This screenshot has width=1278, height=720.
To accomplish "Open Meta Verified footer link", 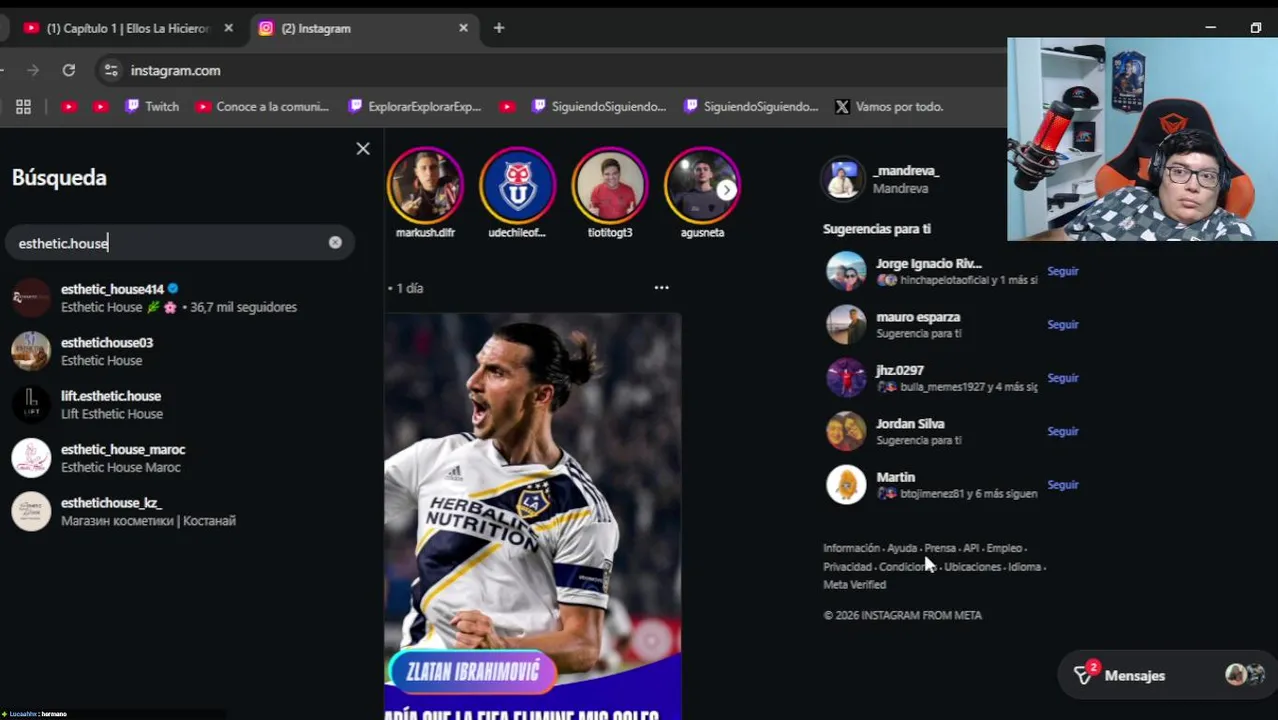I will (854, 585).
